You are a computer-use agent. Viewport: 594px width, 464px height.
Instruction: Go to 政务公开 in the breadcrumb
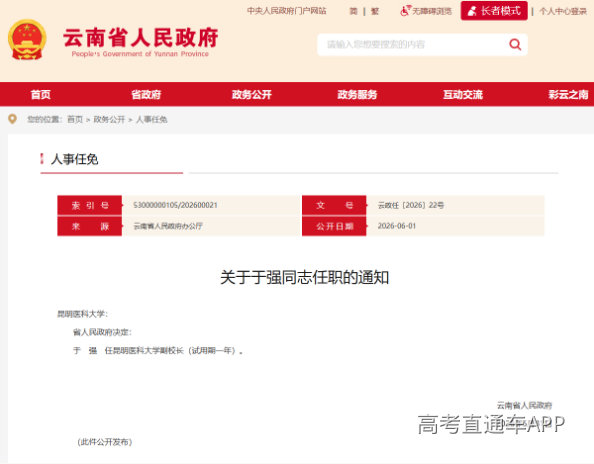click(109, 120)
